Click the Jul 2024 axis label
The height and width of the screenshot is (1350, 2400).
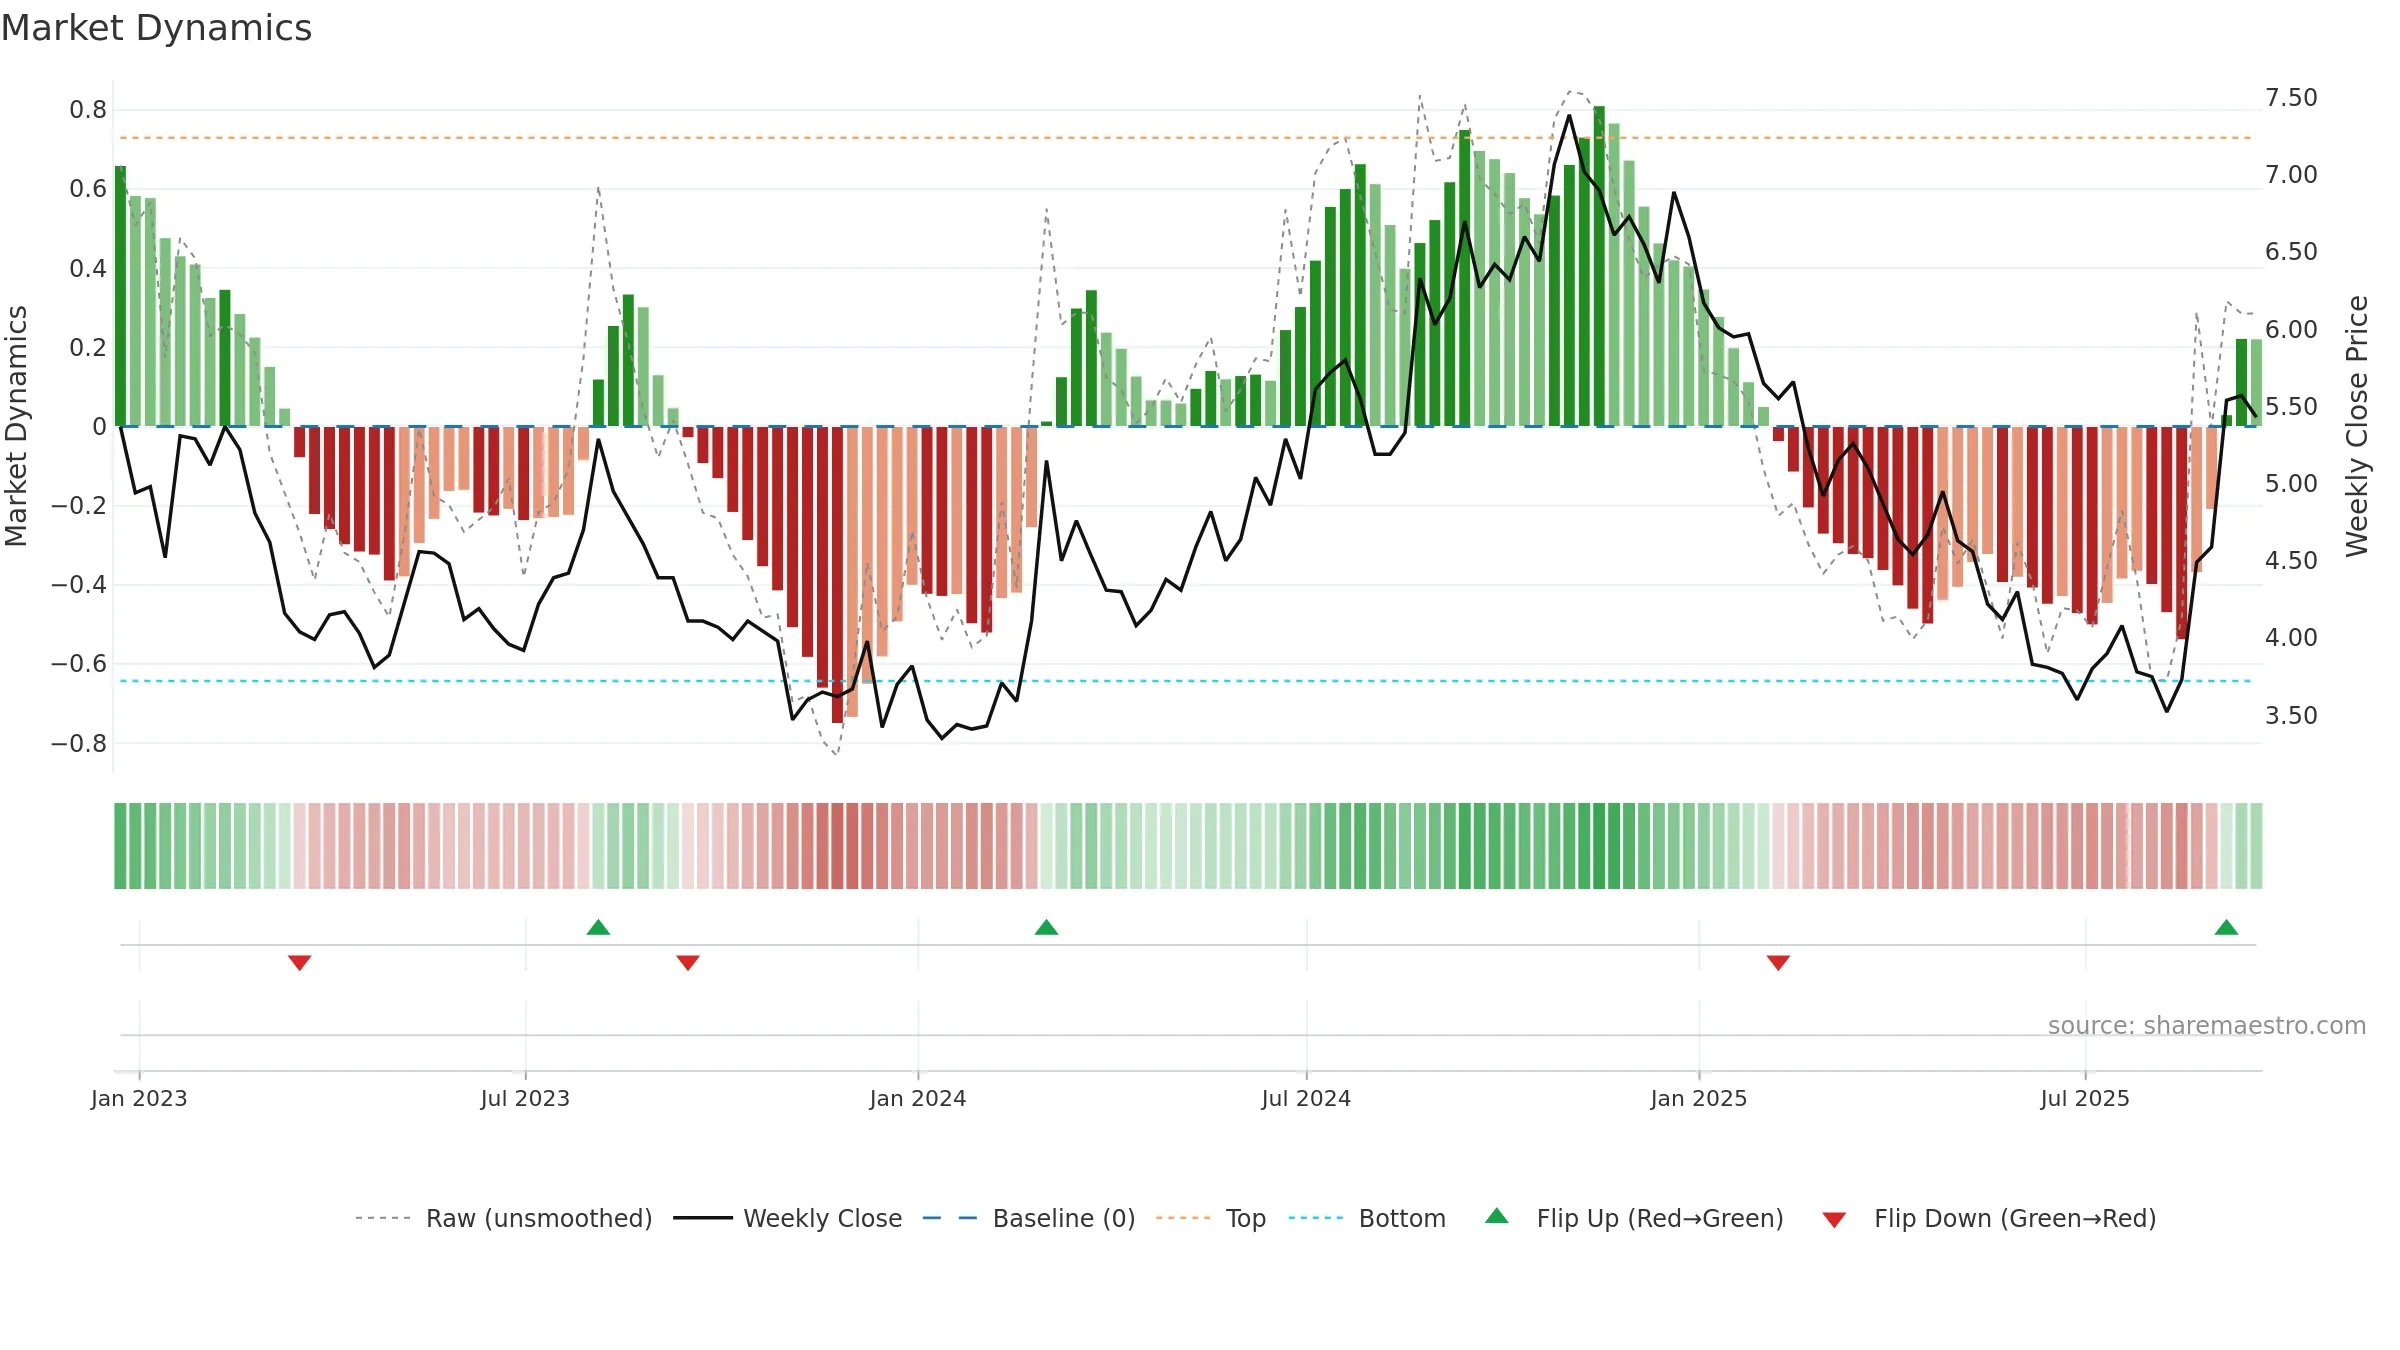[1306, 1098]
